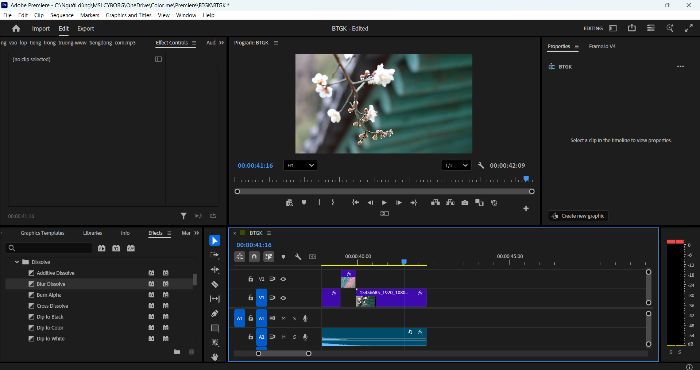Toggle A1 source patching button

coord(240,318)
